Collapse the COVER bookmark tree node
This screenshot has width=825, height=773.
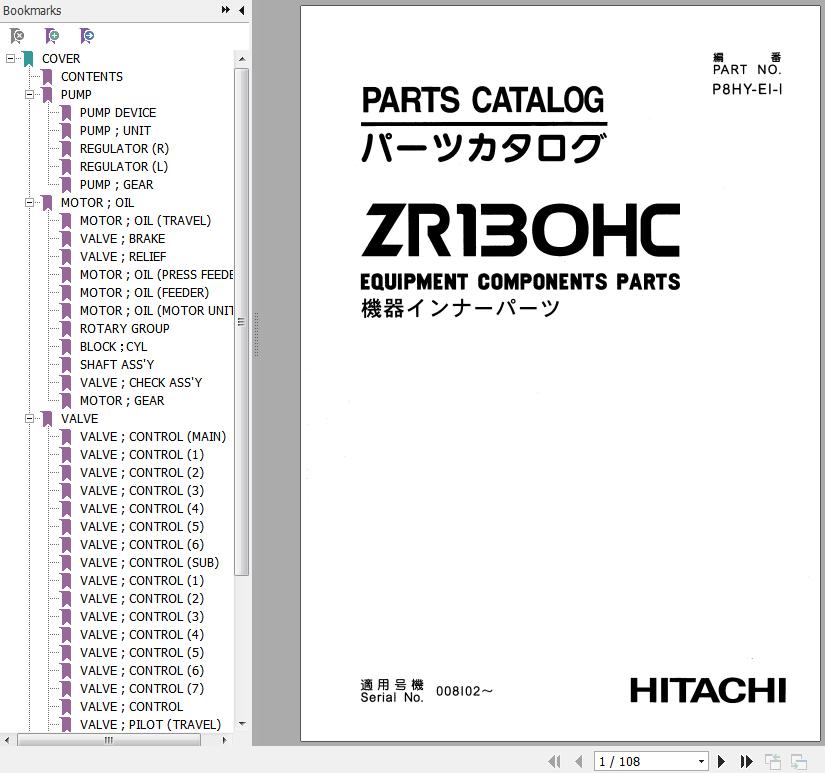tap(10, 59)
